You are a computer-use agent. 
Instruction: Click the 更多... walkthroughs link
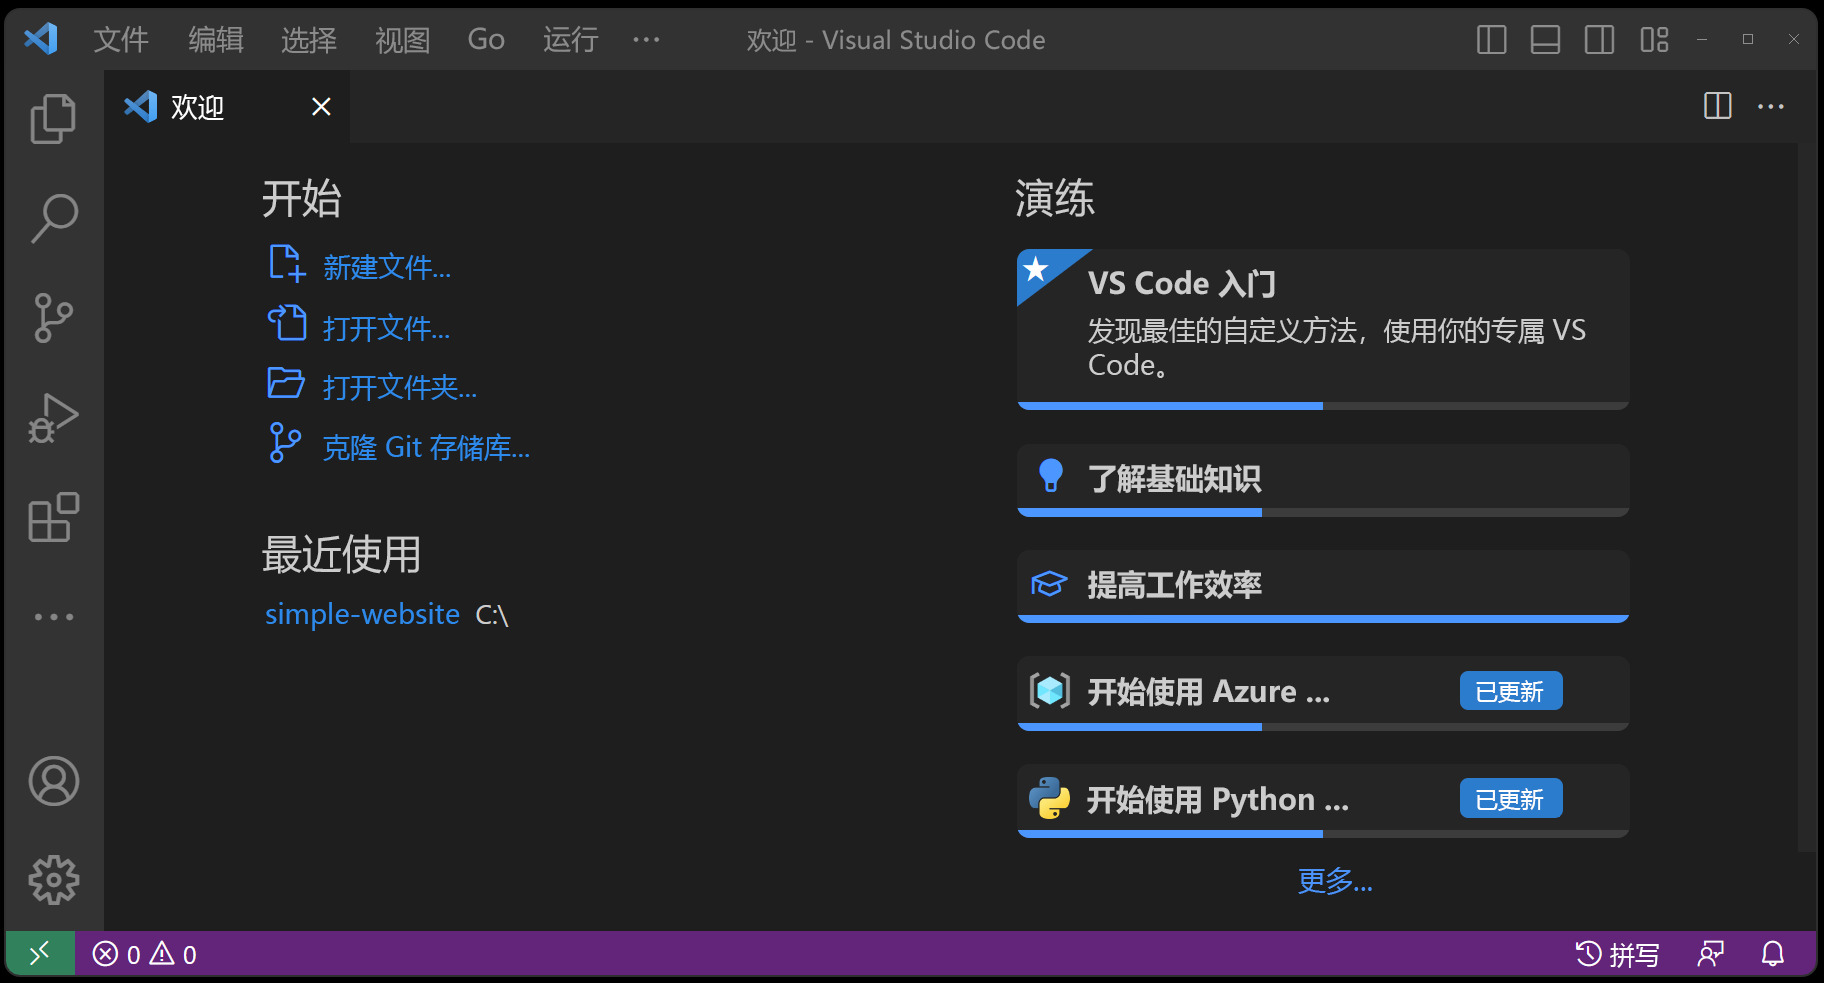(1335, 881)
